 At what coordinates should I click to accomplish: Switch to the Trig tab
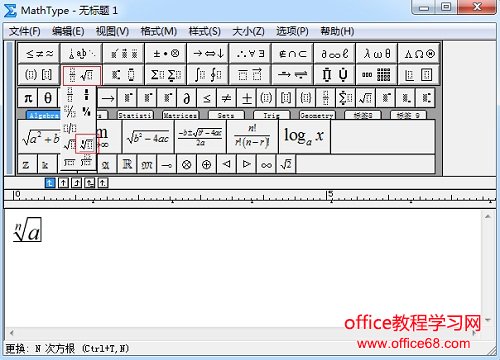(x=271, y=115)
